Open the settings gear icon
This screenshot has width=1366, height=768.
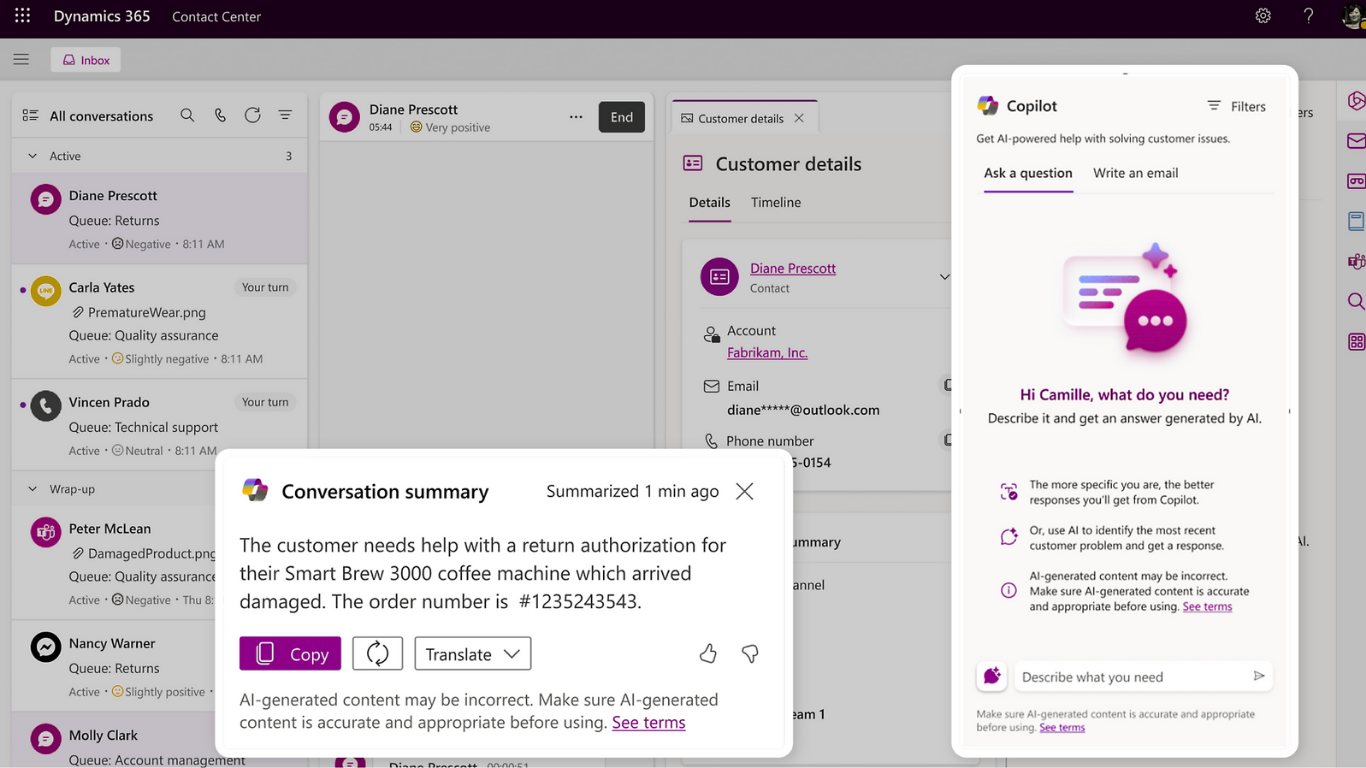click(x=1263, y=16)
